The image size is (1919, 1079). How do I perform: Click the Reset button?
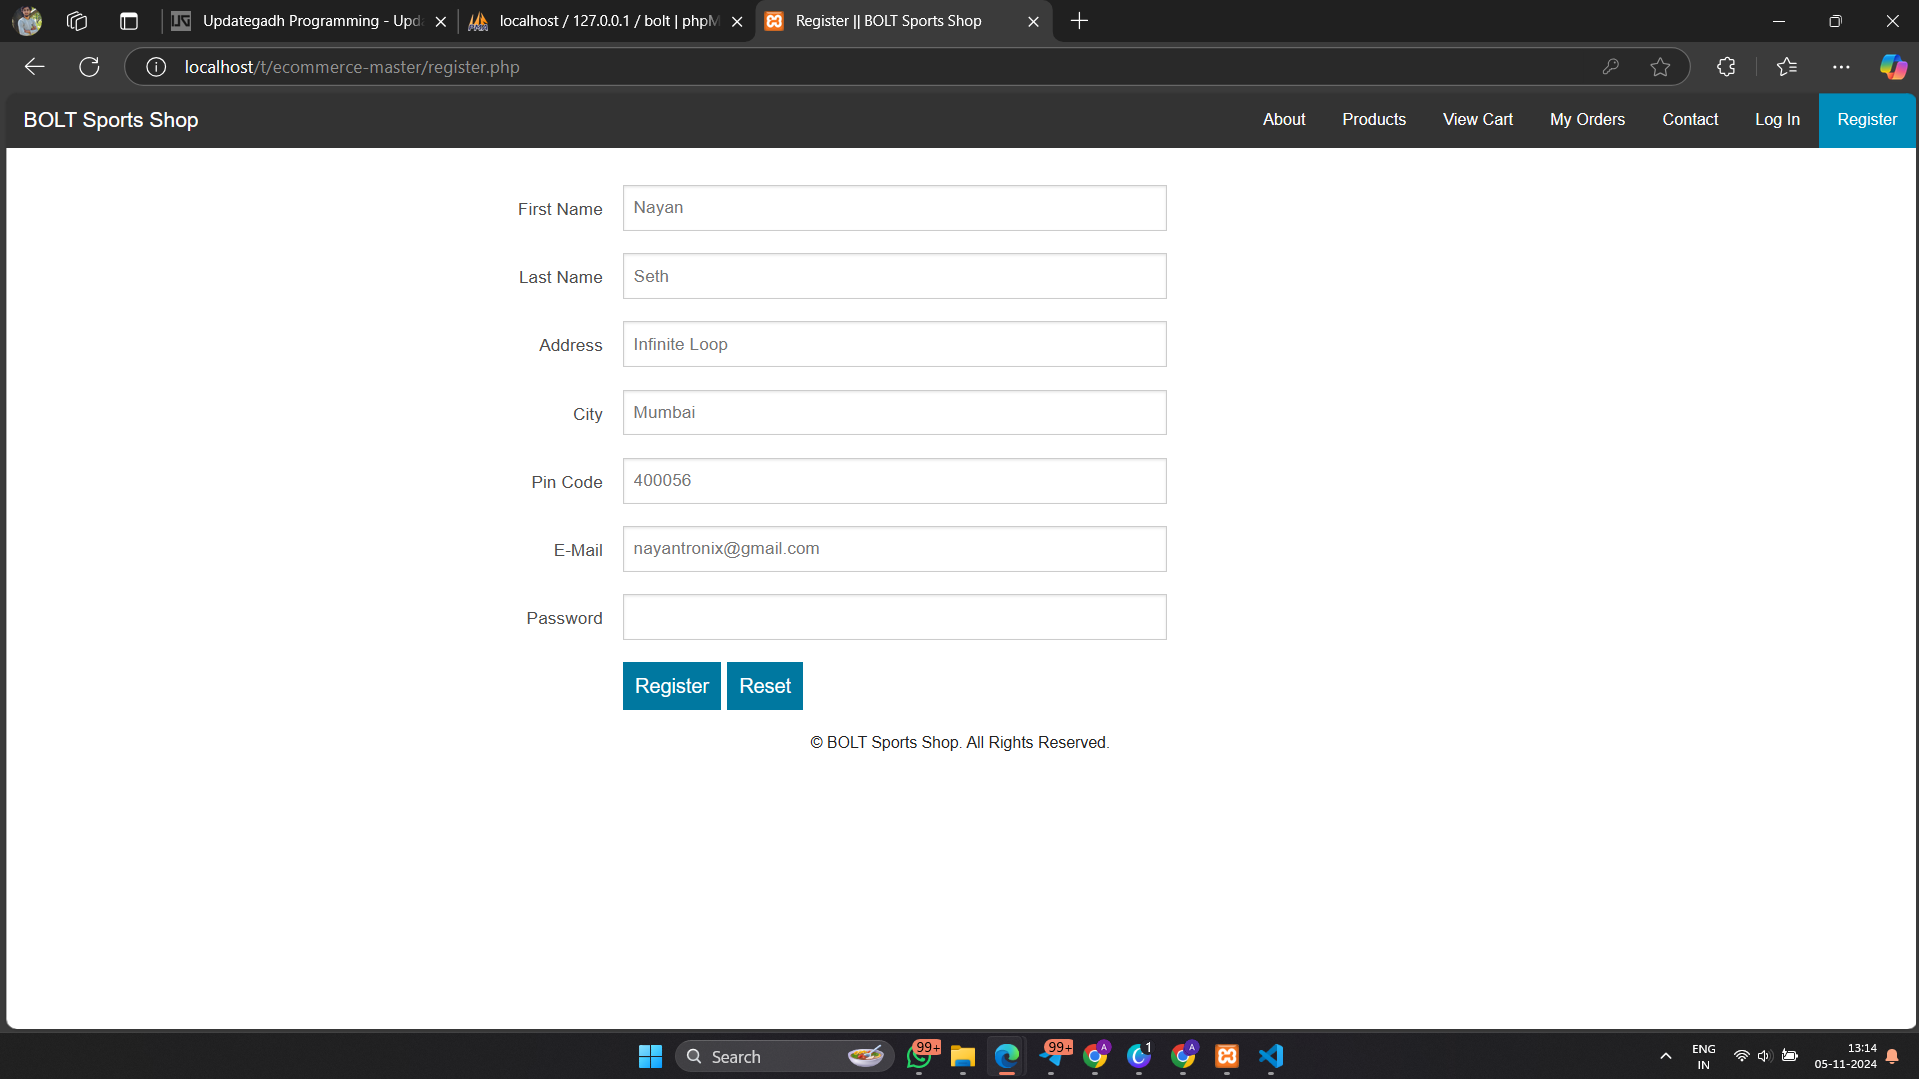pyautogui.click(x=764, y=686)
